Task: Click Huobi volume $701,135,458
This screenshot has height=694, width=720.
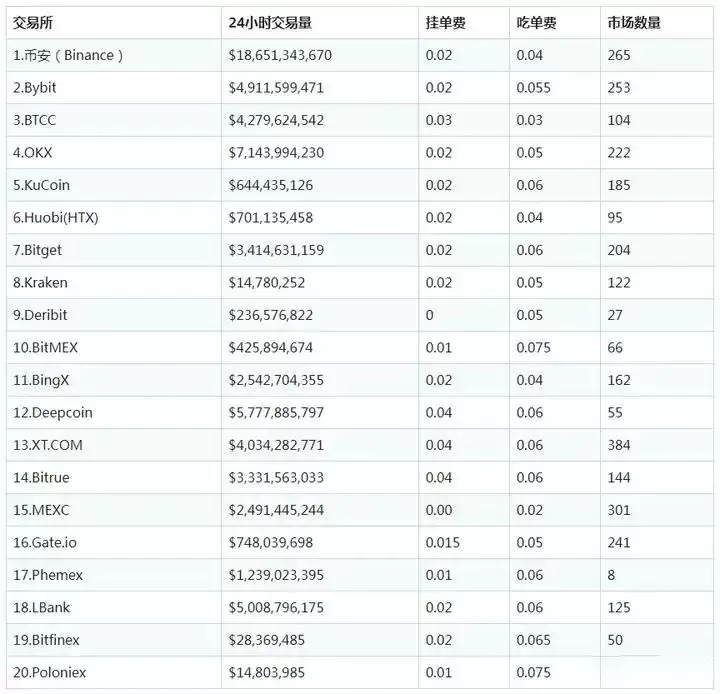Action: (270, 218)
